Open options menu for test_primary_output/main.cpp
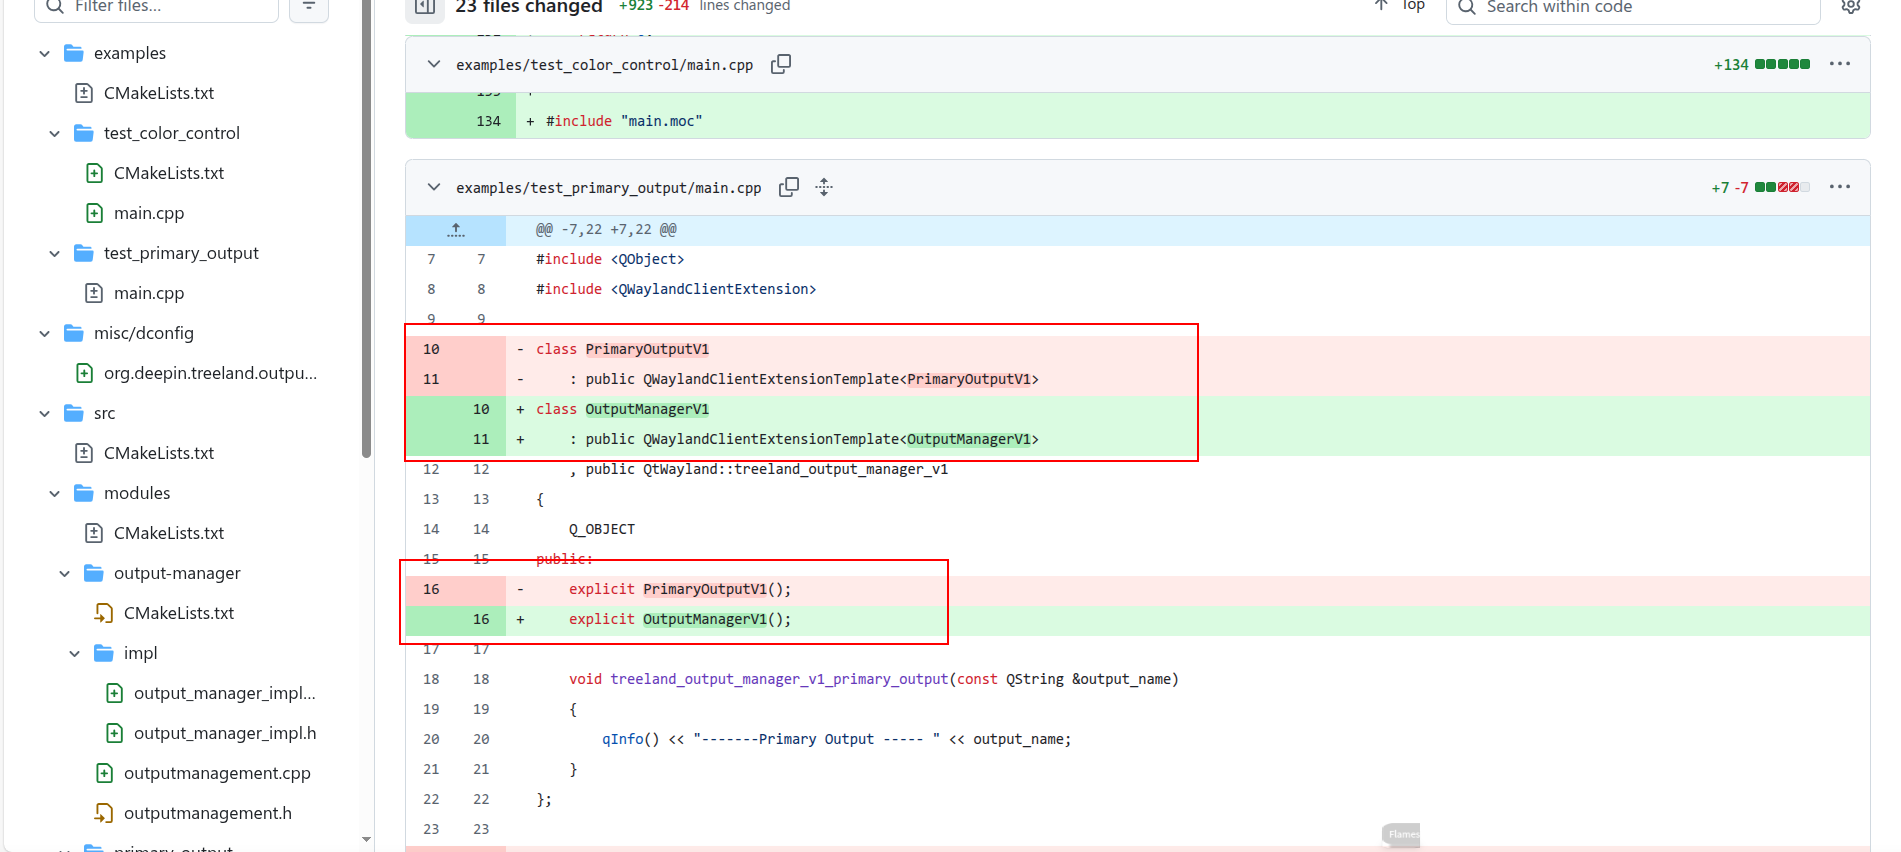 pyautogui.click(x=1840, y=187)
